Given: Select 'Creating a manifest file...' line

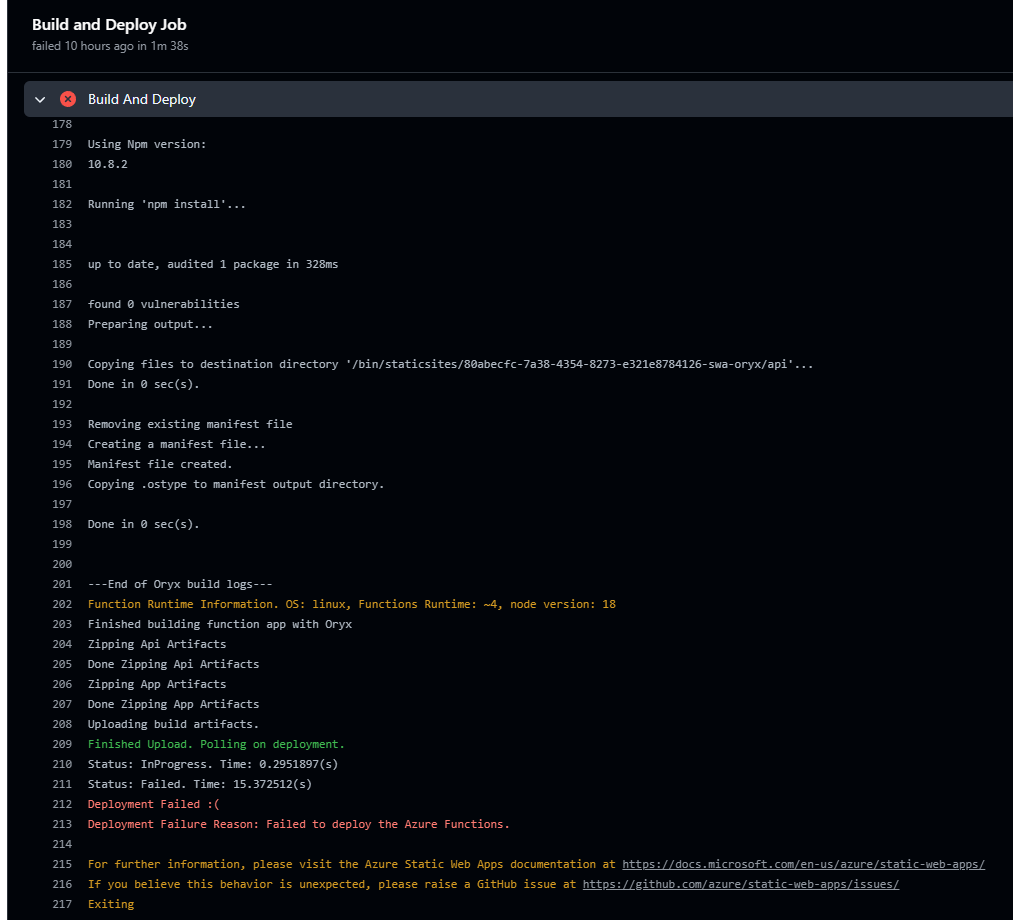Looking at the screenshot, I should tap(176, 444).
